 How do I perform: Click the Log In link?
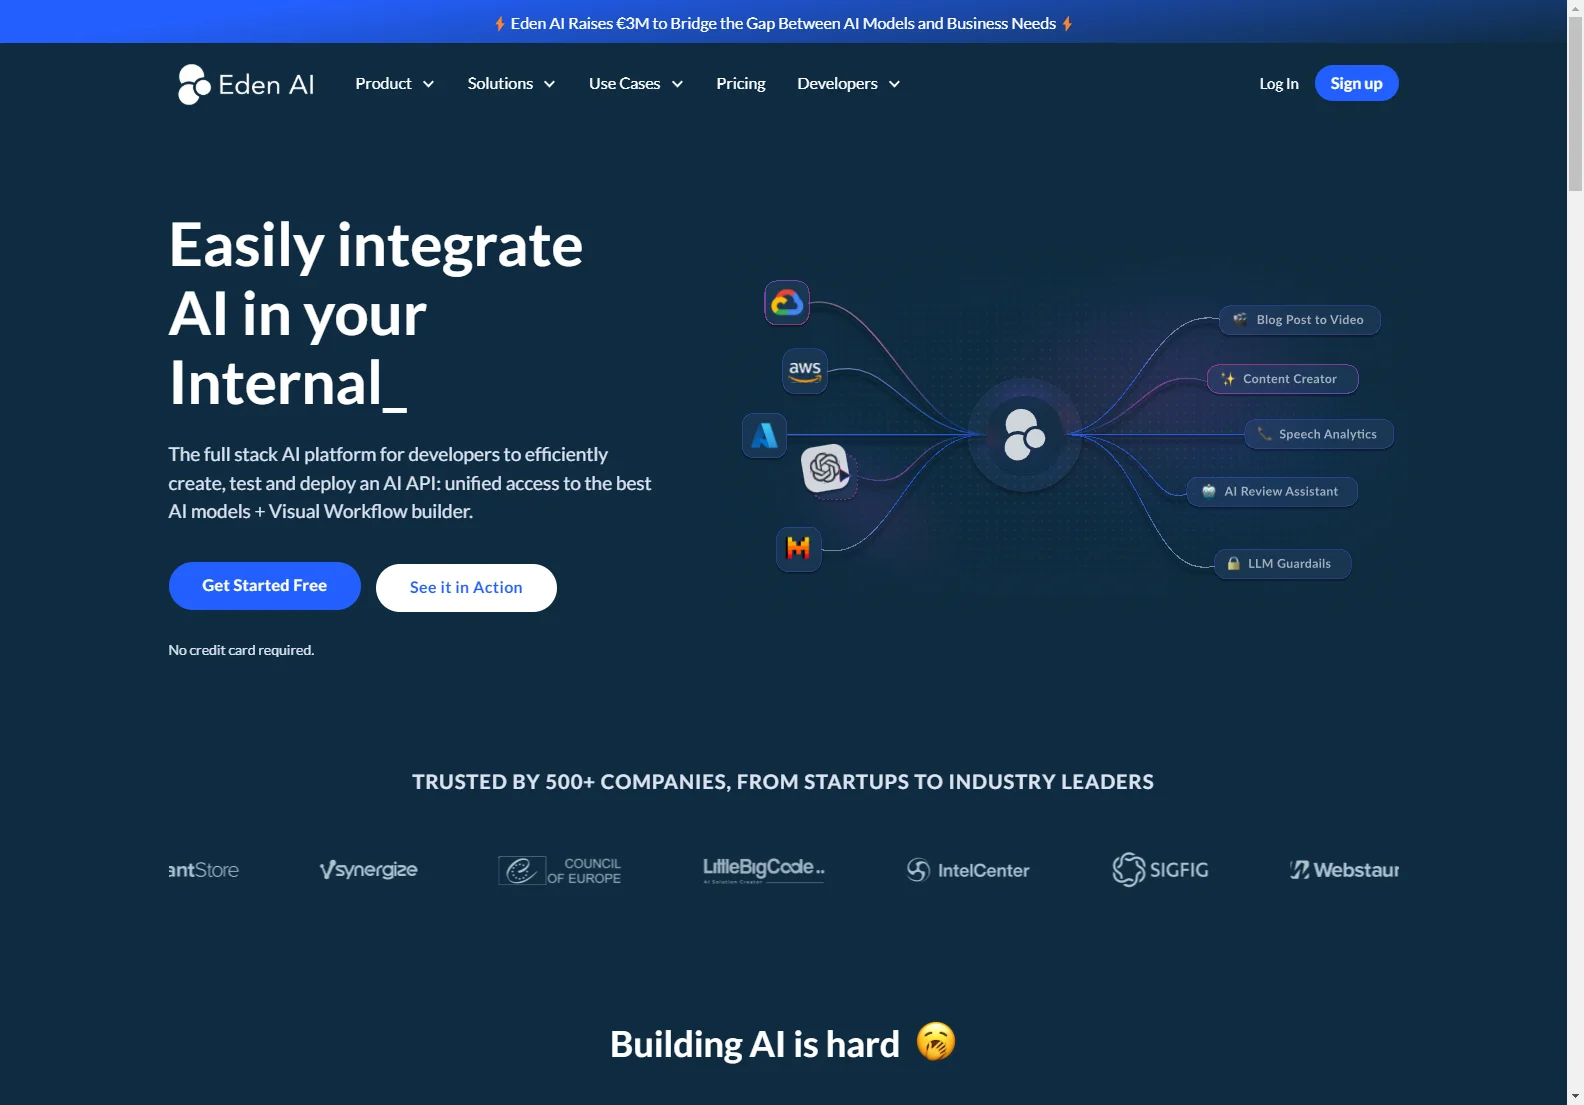(x=1279, y=84)
